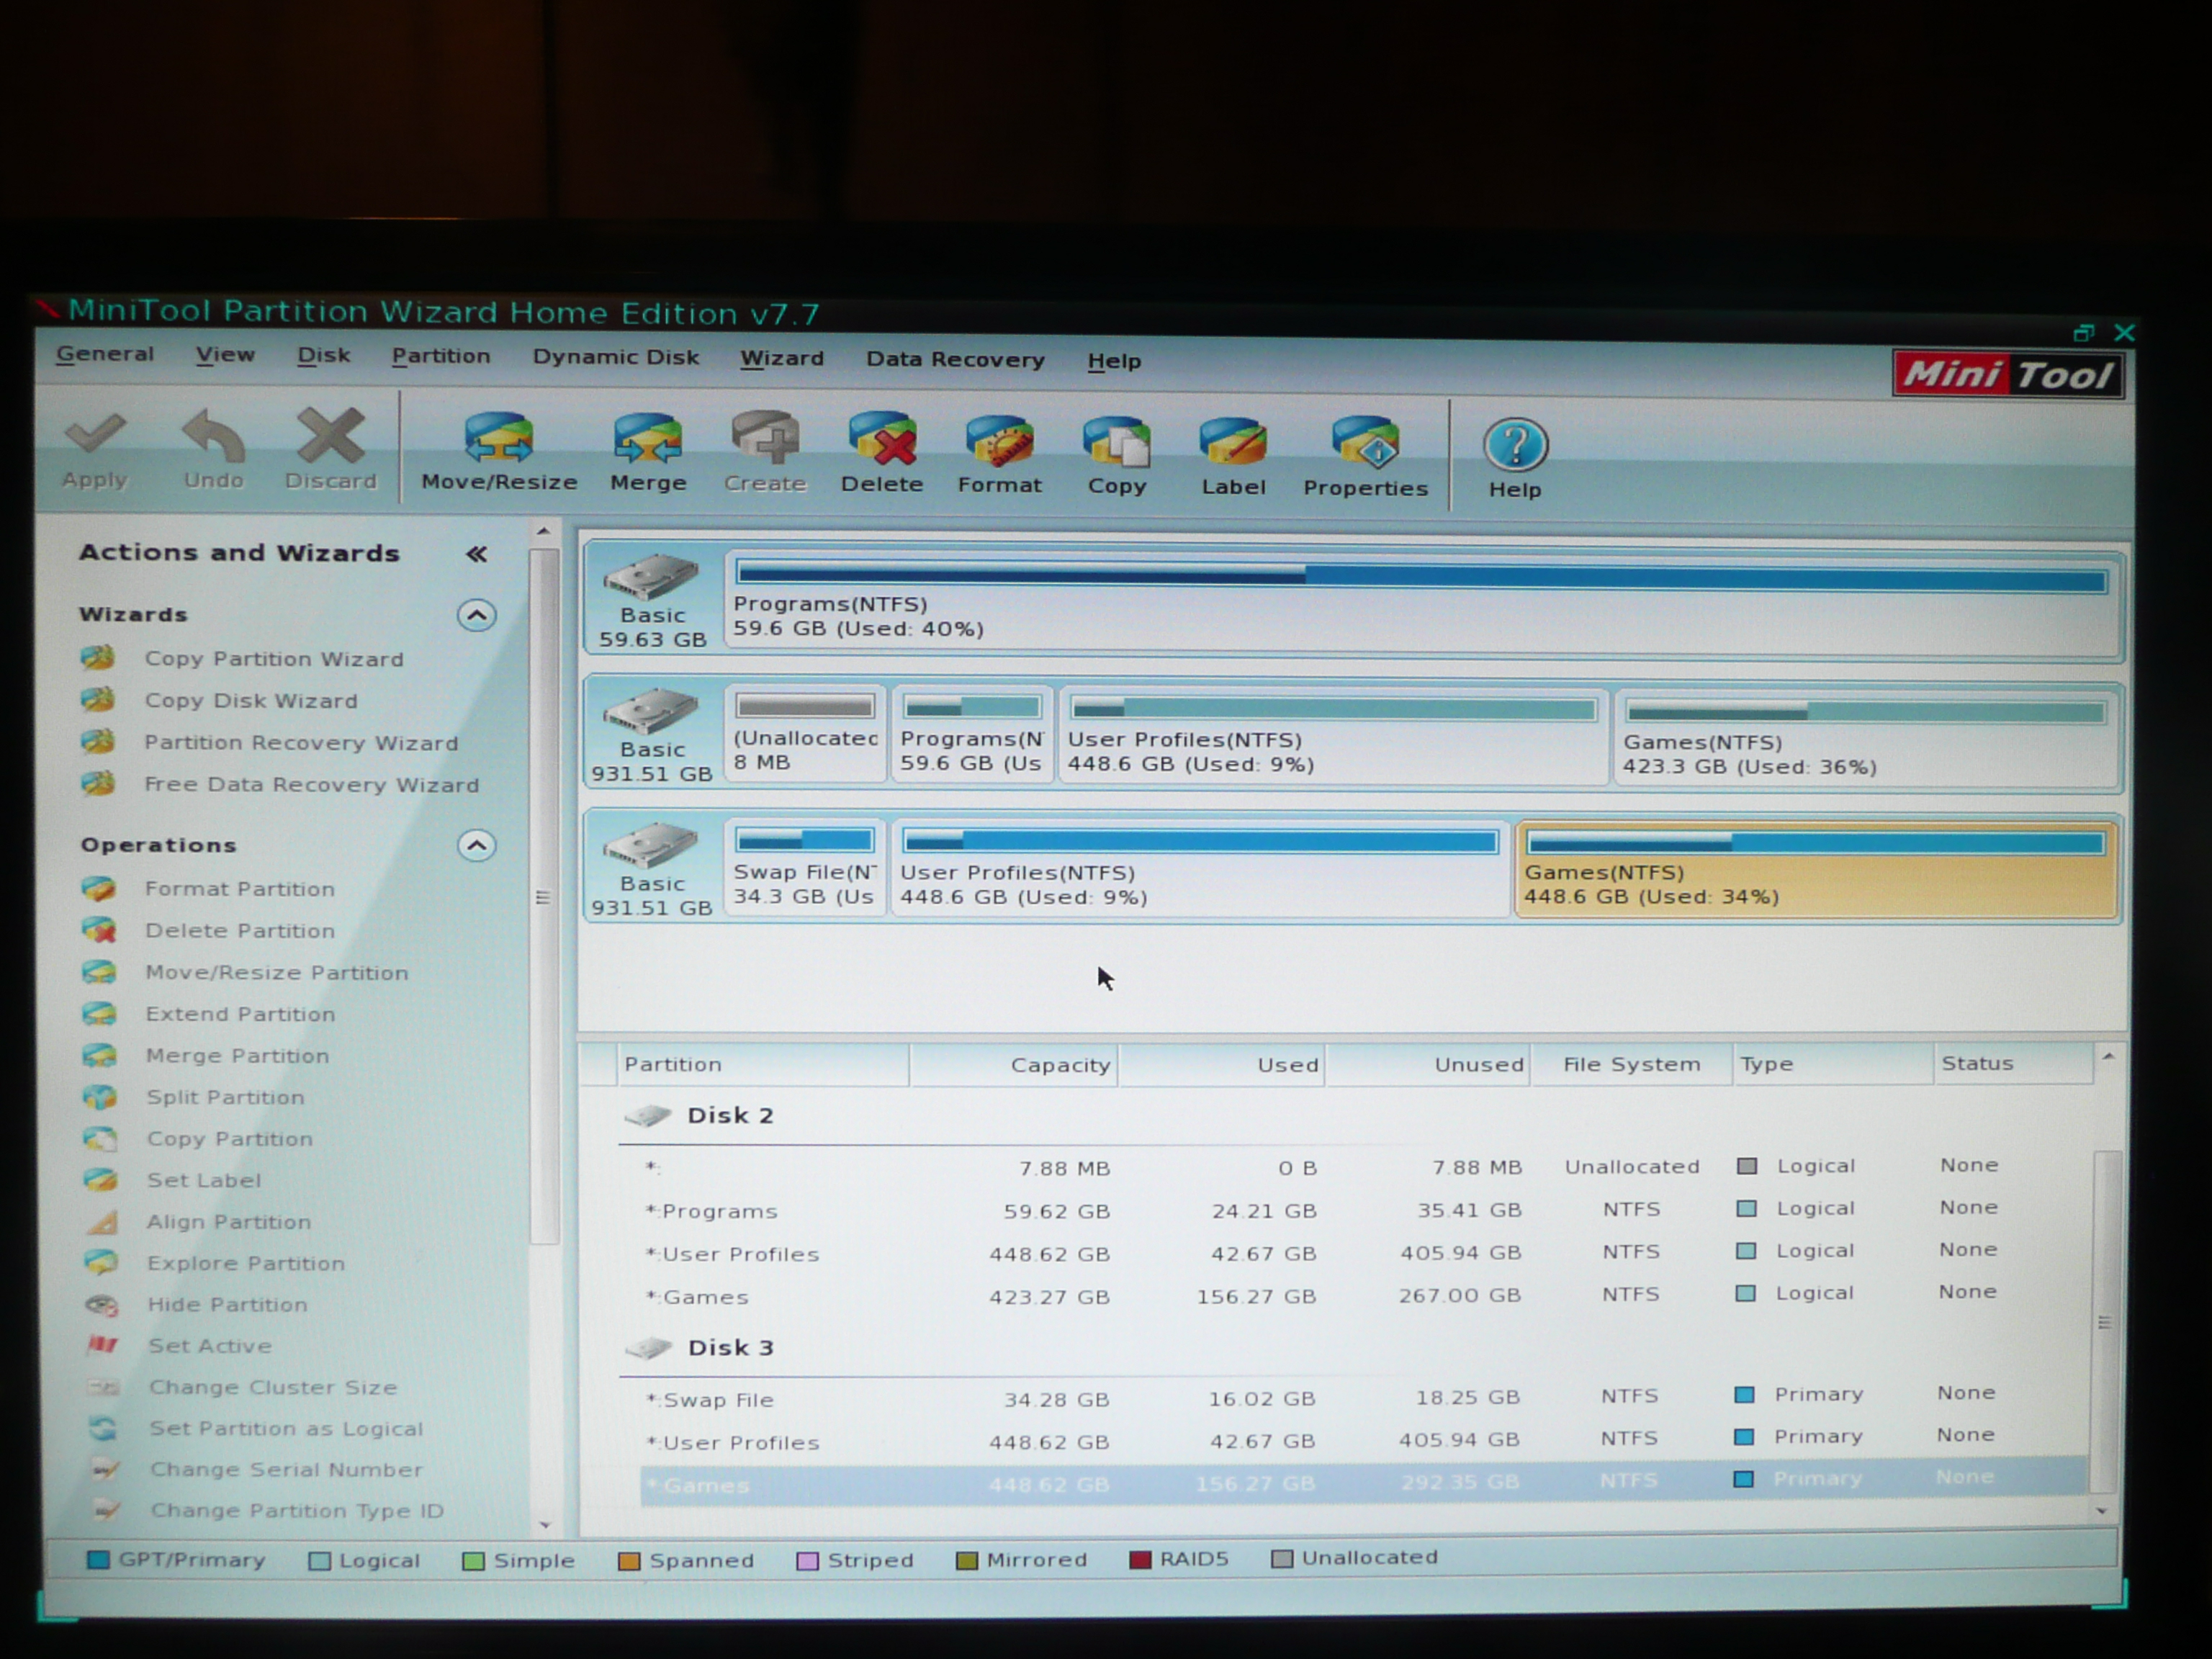Choose Split Partition operation
Viewport: 2212px width, 1659px height.
pyautogui.click(x=225, y=1097)
